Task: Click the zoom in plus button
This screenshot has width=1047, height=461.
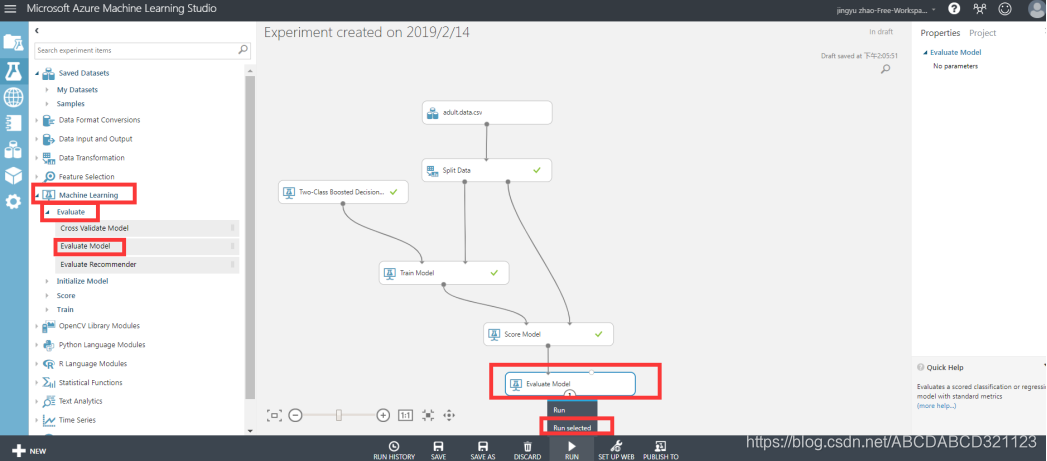Action: [x=383, y=415]
